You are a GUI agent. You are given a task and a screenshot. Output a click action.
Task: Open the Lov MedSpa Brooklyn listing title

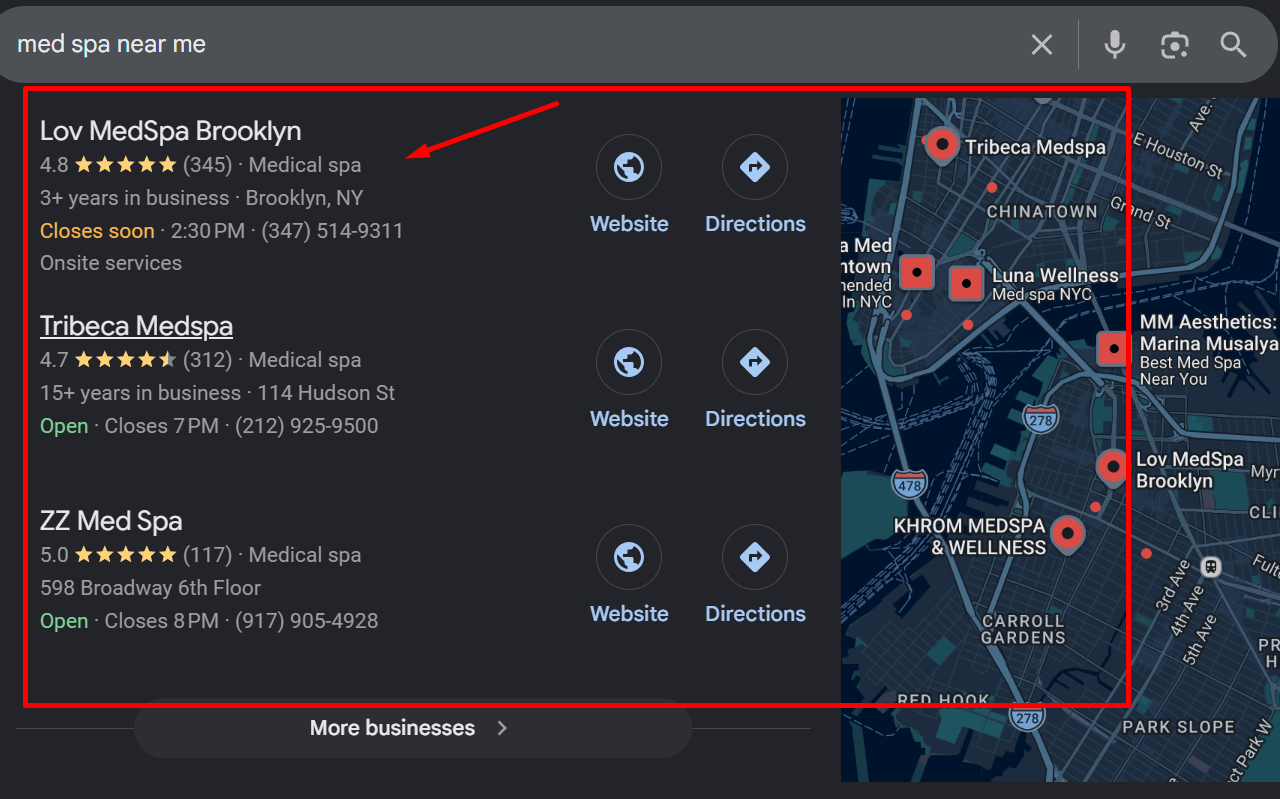coord(171,131)
